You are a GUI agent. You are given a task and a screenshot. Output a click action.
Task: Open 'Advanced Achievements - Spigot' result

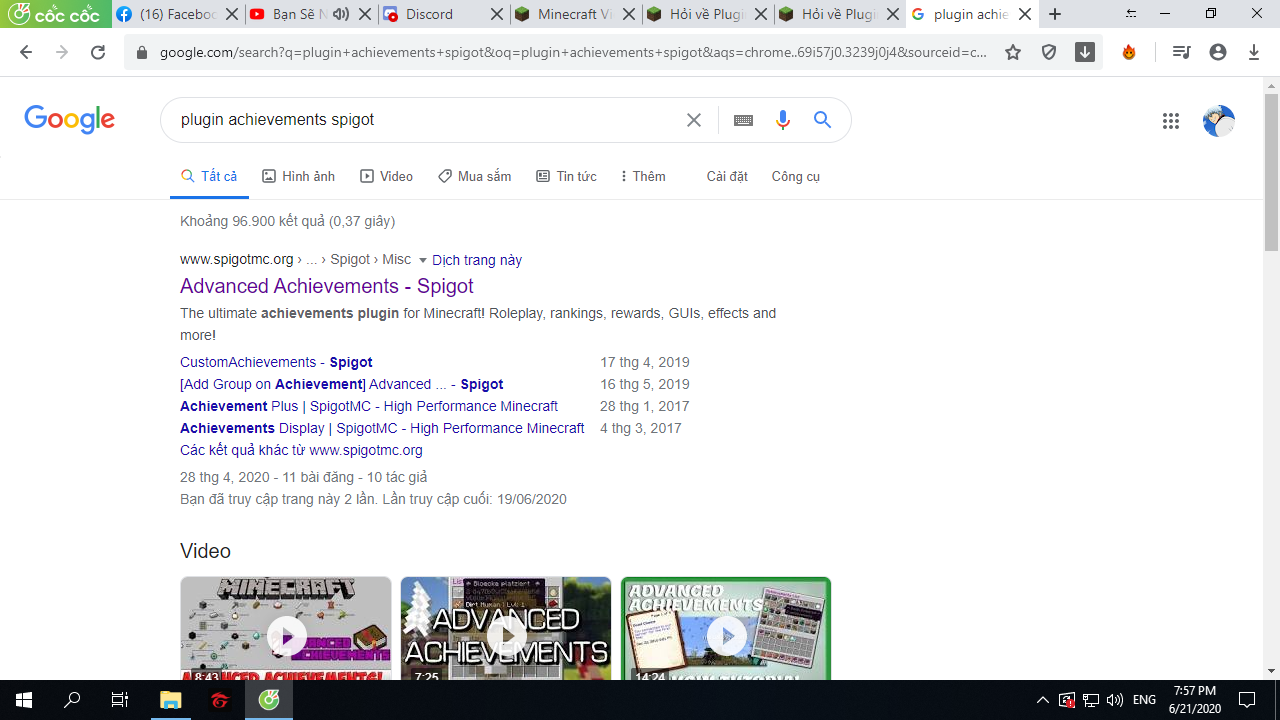327,286
